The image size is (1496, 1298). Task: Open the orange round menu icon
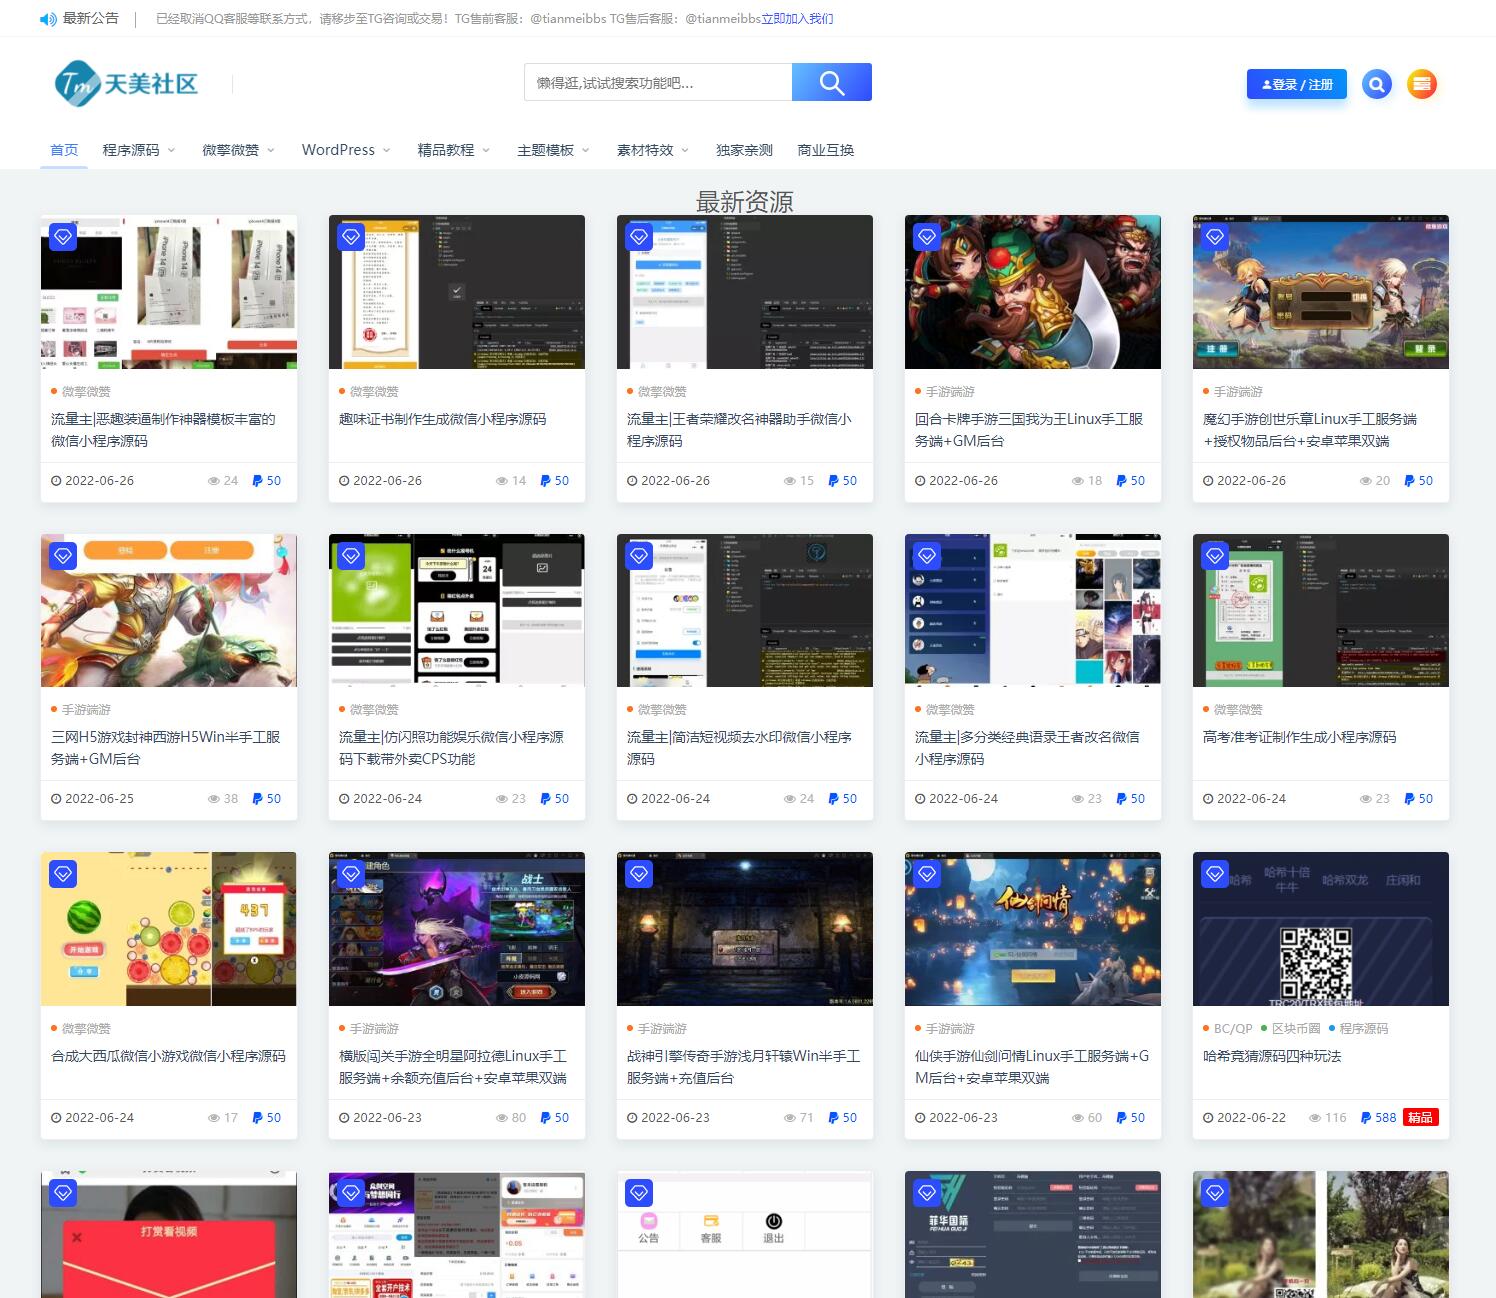(1422, 84)
